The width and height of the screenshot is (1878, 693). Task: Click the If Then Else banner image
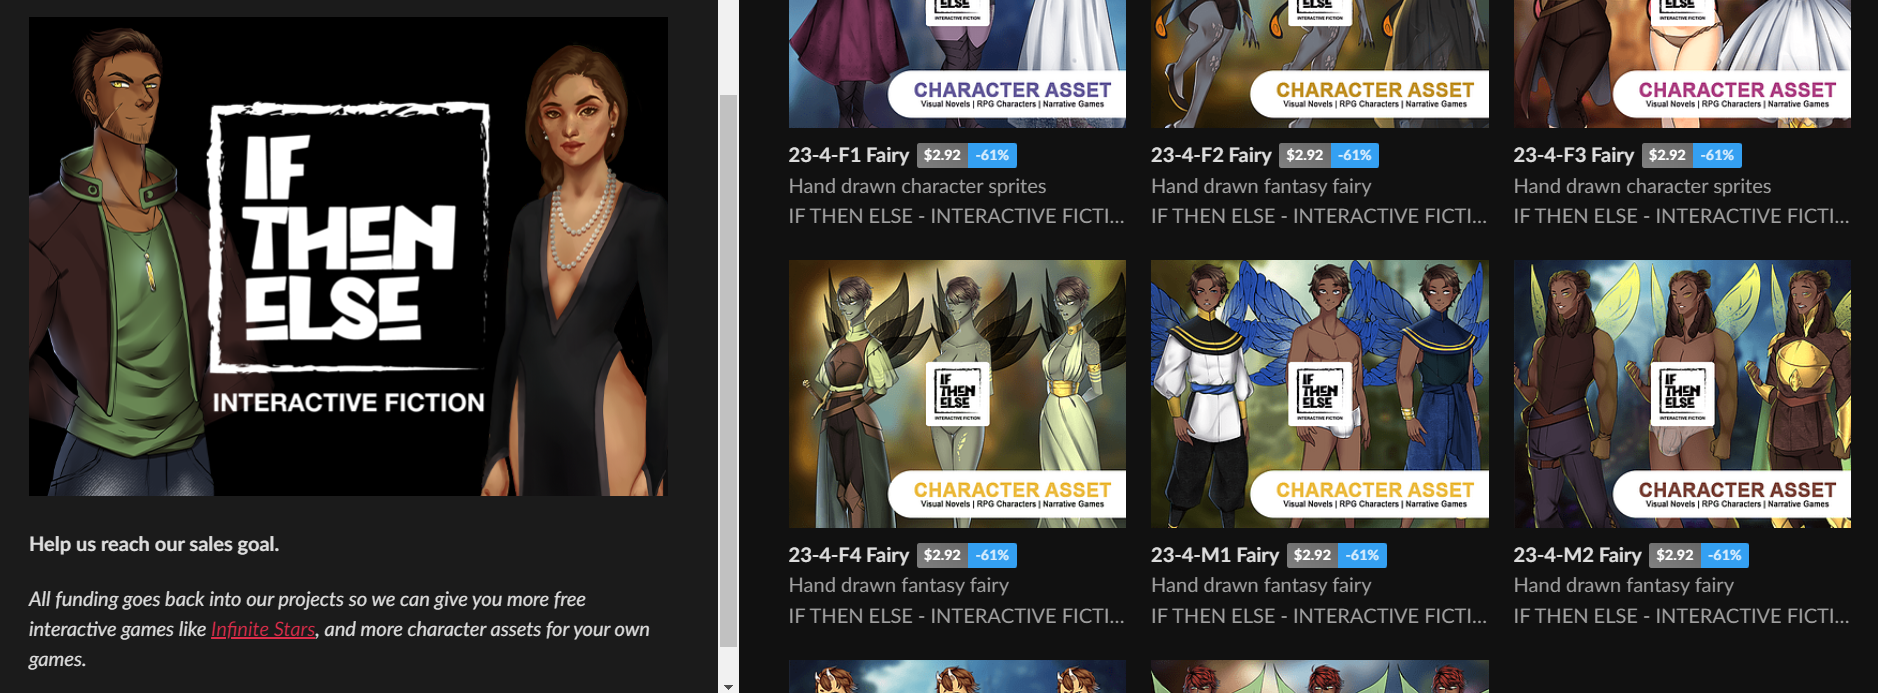(348, 256)
